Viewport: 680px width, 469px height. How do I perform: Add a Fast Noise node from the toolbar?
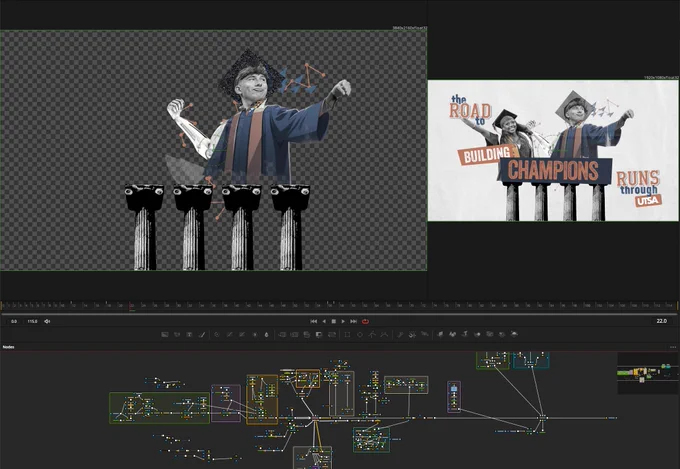click(177, 335)
